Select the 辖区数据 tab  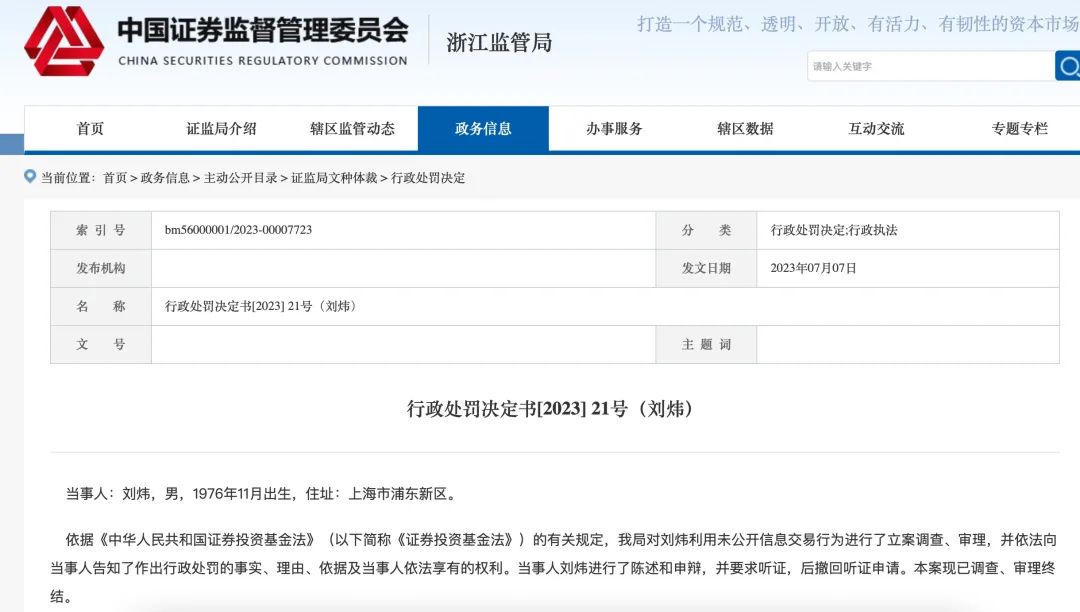(x=745, y=128)
